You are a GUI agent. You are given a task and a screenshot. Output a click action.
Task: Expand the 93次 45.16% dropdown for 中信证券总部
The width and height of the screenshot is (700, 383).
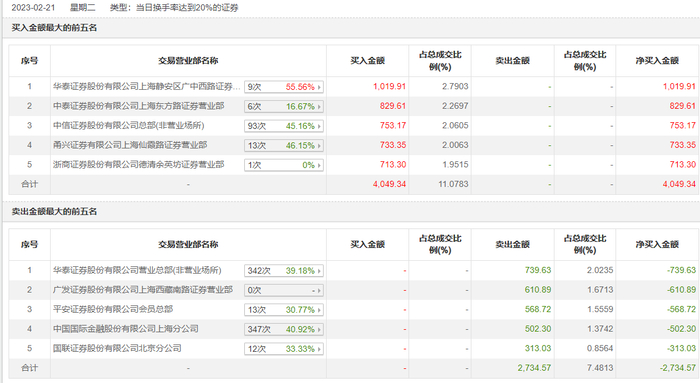[x=283, y=126]
